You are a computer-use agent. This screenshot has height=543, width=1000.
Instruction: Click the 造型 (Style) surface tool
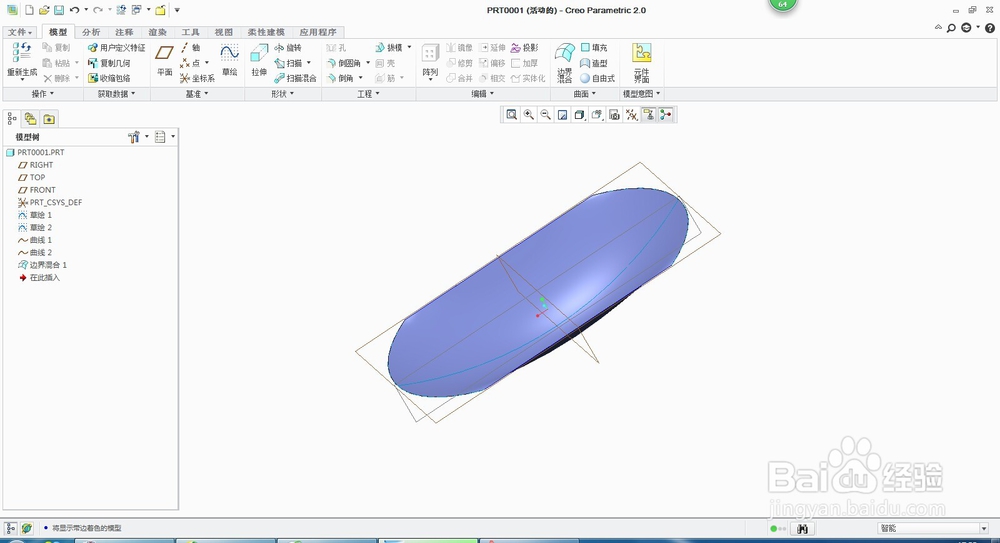594,63
